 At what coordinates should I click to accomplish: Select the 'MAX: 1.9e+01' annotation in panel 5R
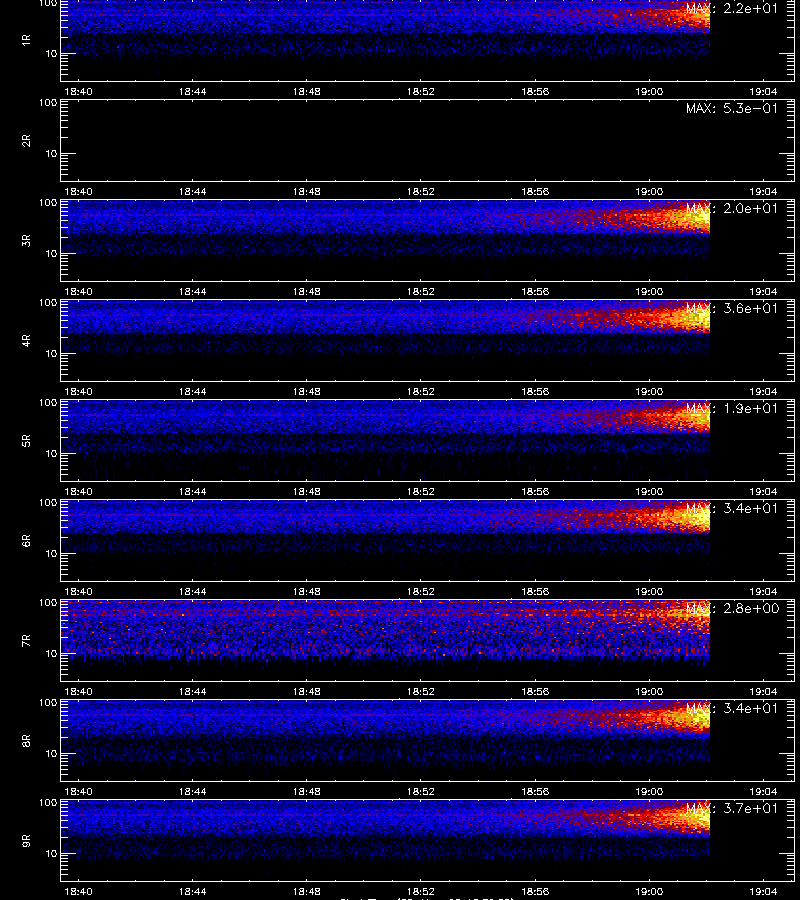[732, 408]
